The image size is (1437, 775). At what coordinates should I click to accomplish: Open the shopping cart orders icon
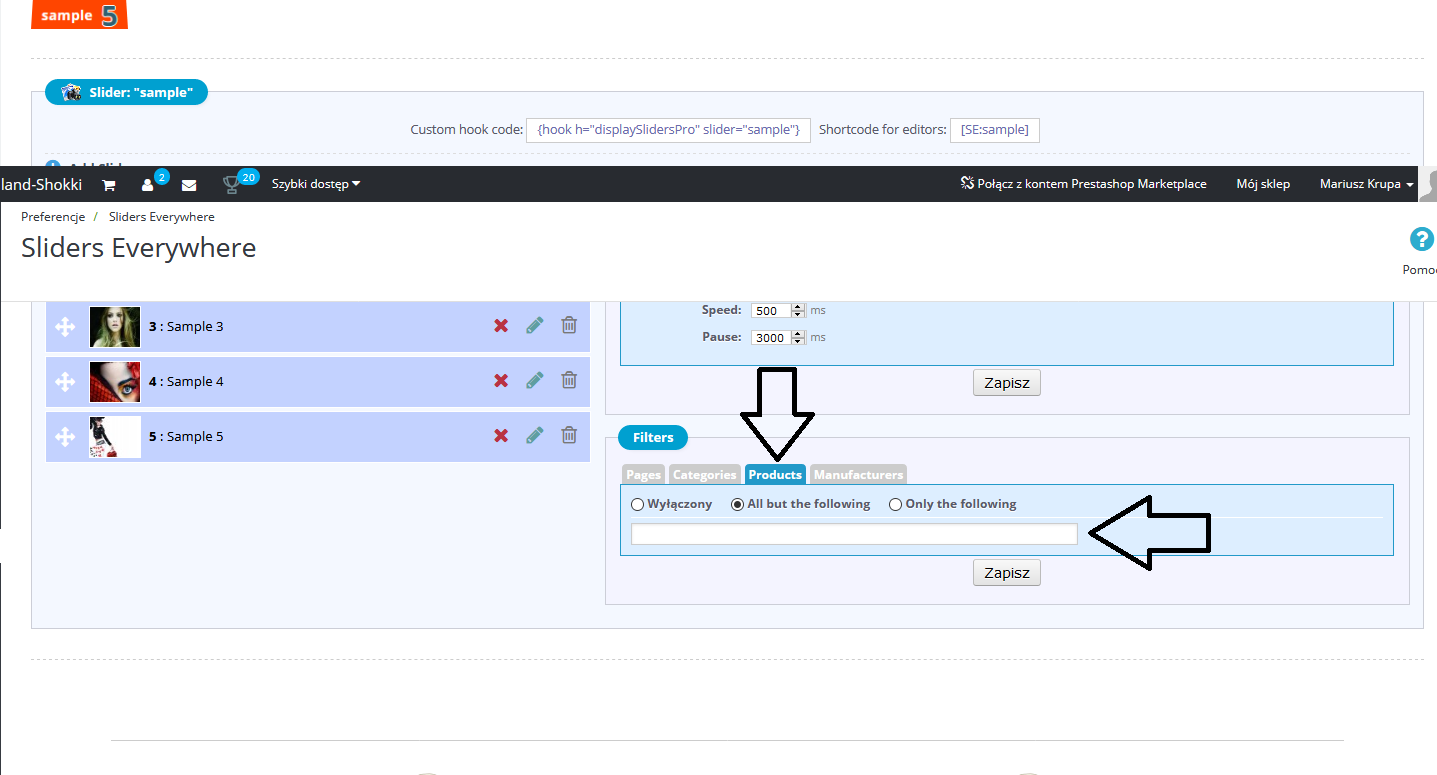pyautogui.click(x=109, y=185)
